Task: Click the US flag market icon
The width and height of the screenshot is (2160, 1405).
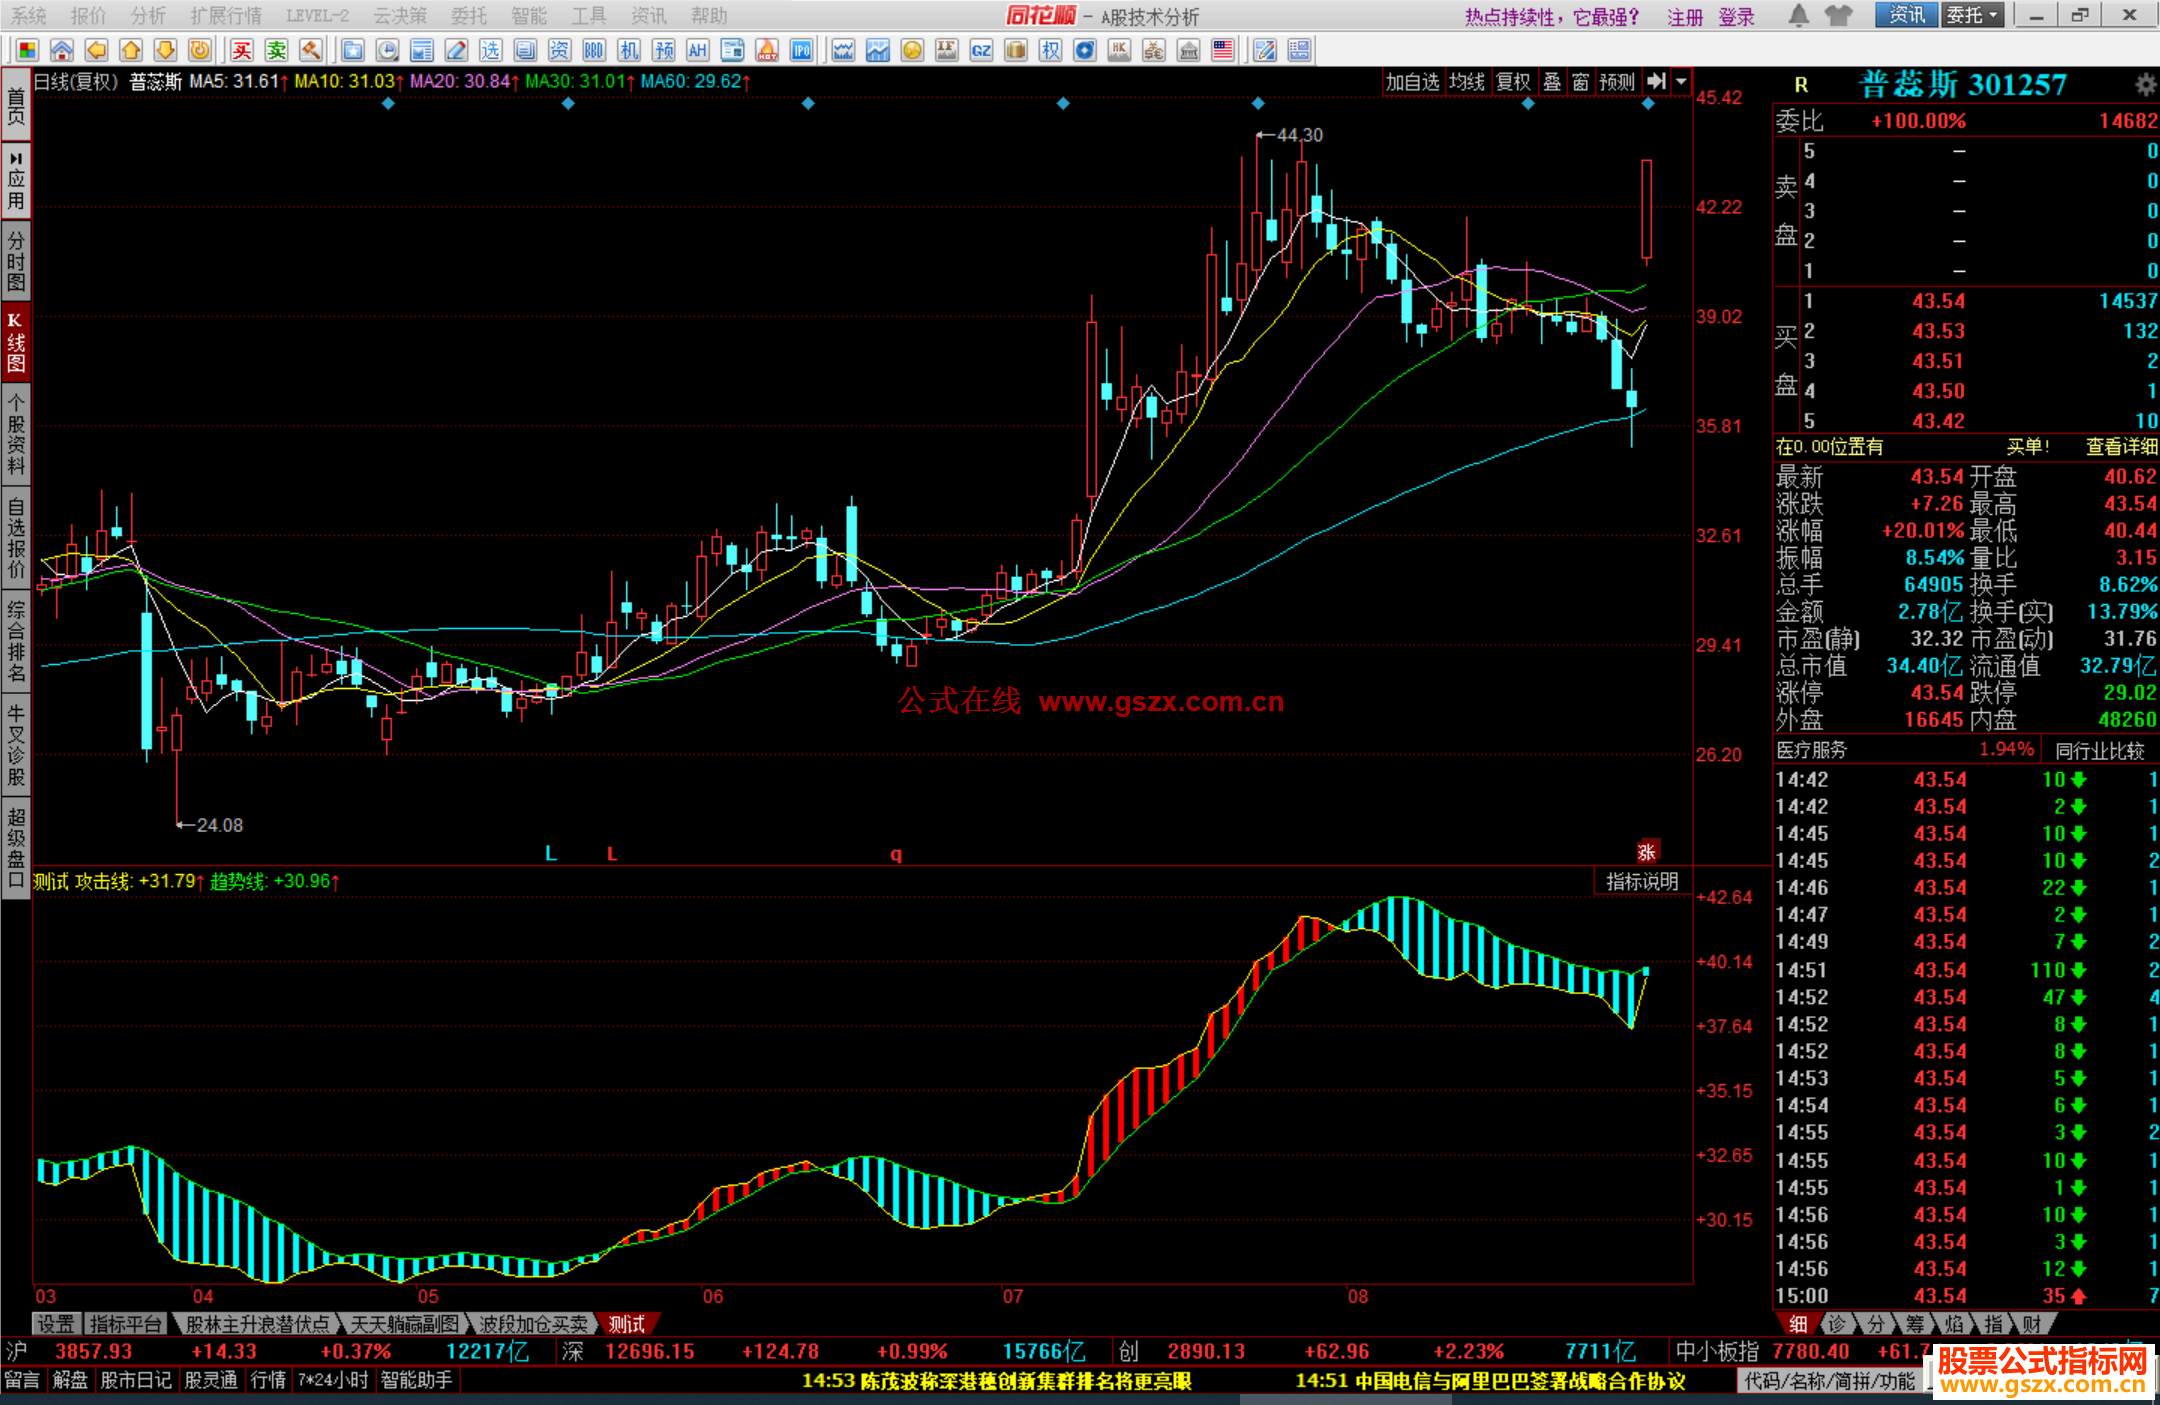Action: click(x=1222, y=50)
